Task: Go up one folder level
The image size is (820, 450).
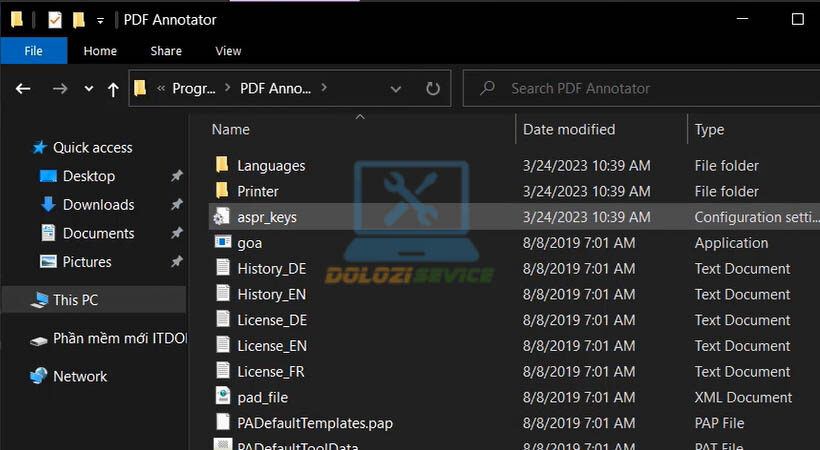Action: point(112,89)
